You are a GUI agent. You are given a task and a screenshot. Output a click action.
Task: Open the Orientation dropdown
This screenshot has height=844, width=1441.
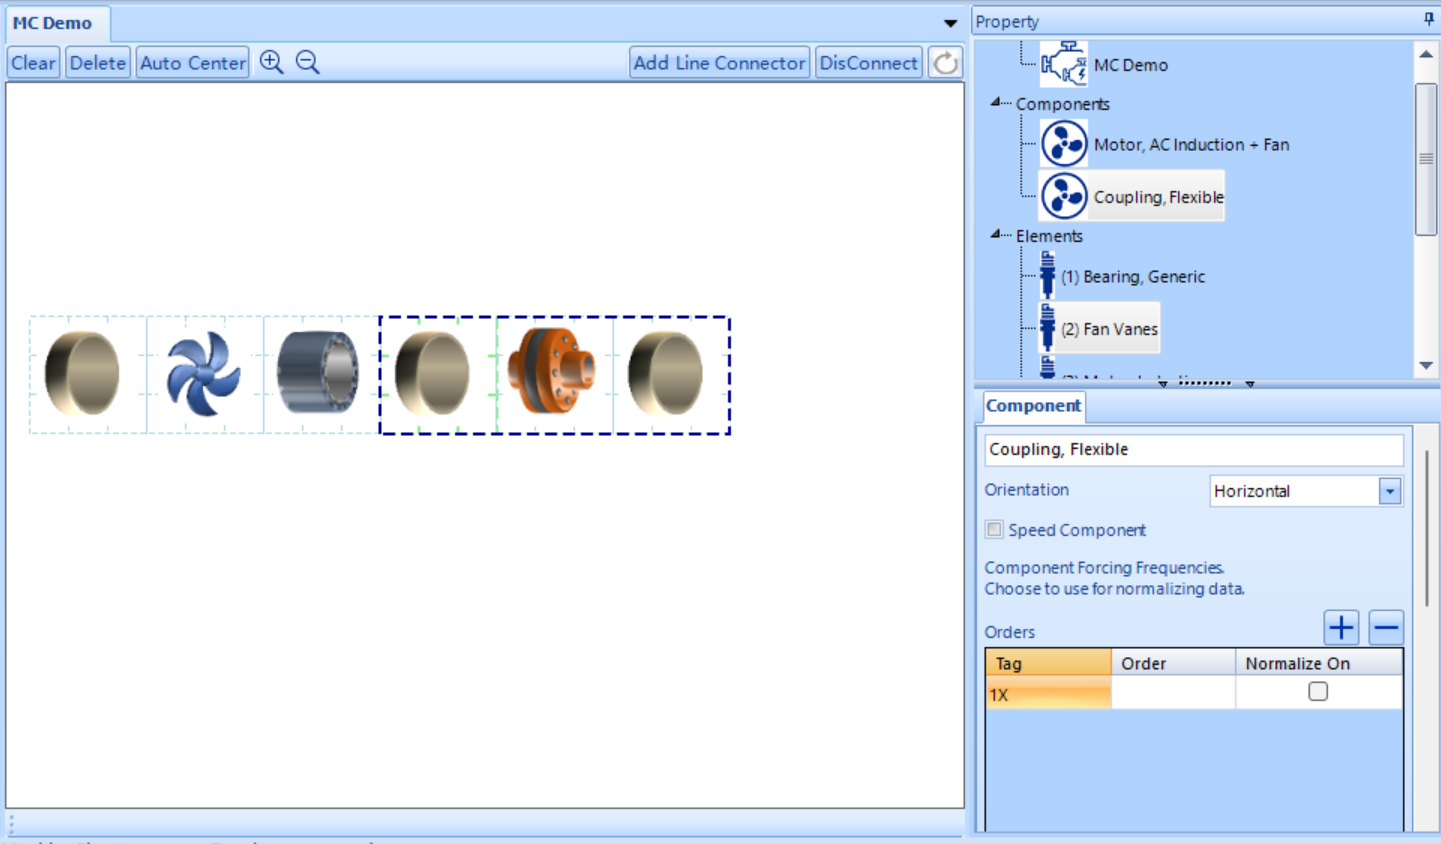point(1390,491)
